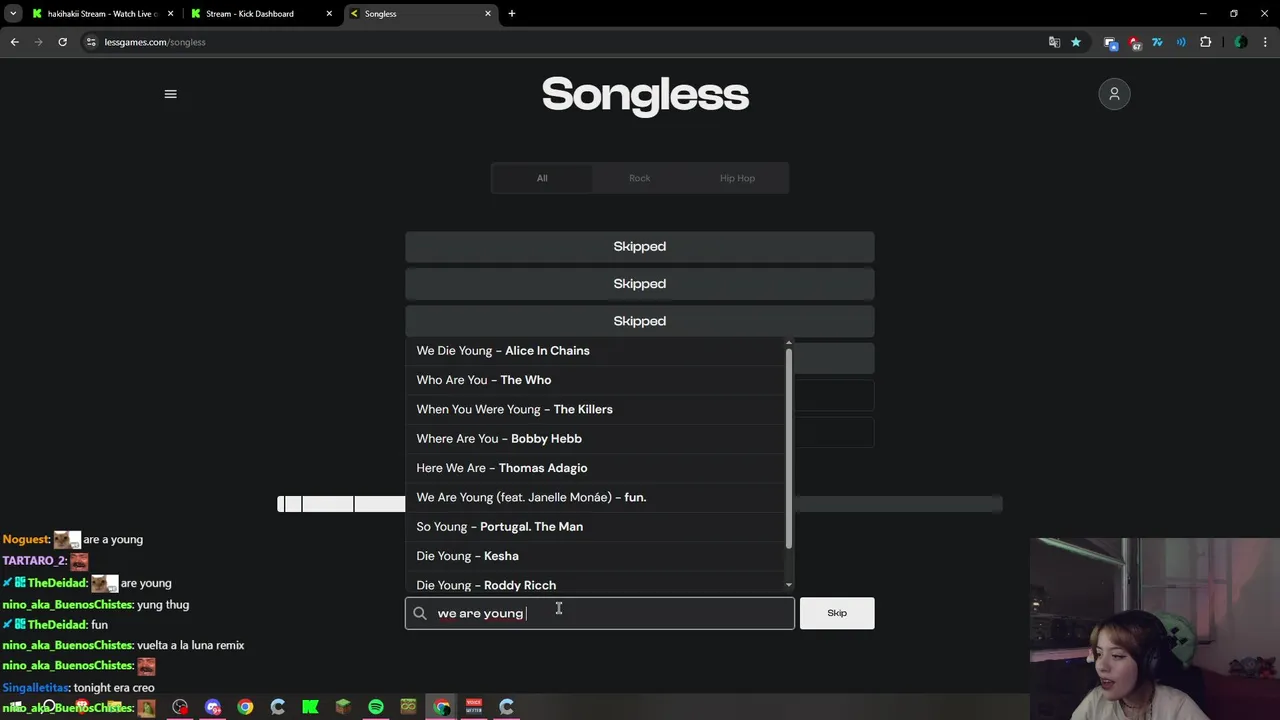Switch to the Hip Hop genre tab
Image resolution: width=1280 pixels, height=720 pixels.
pyautogui.click(x=737, y=178)
